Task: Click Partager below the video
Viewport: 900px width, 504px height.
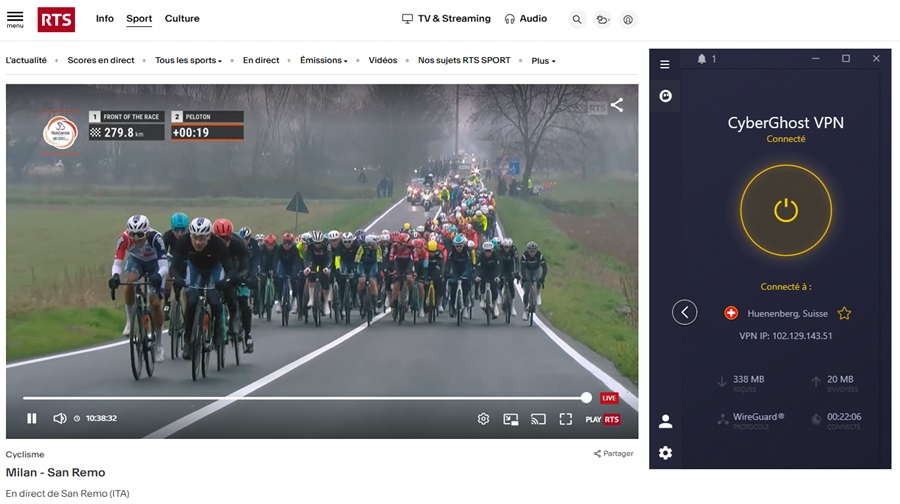Action: click(613, 453)
